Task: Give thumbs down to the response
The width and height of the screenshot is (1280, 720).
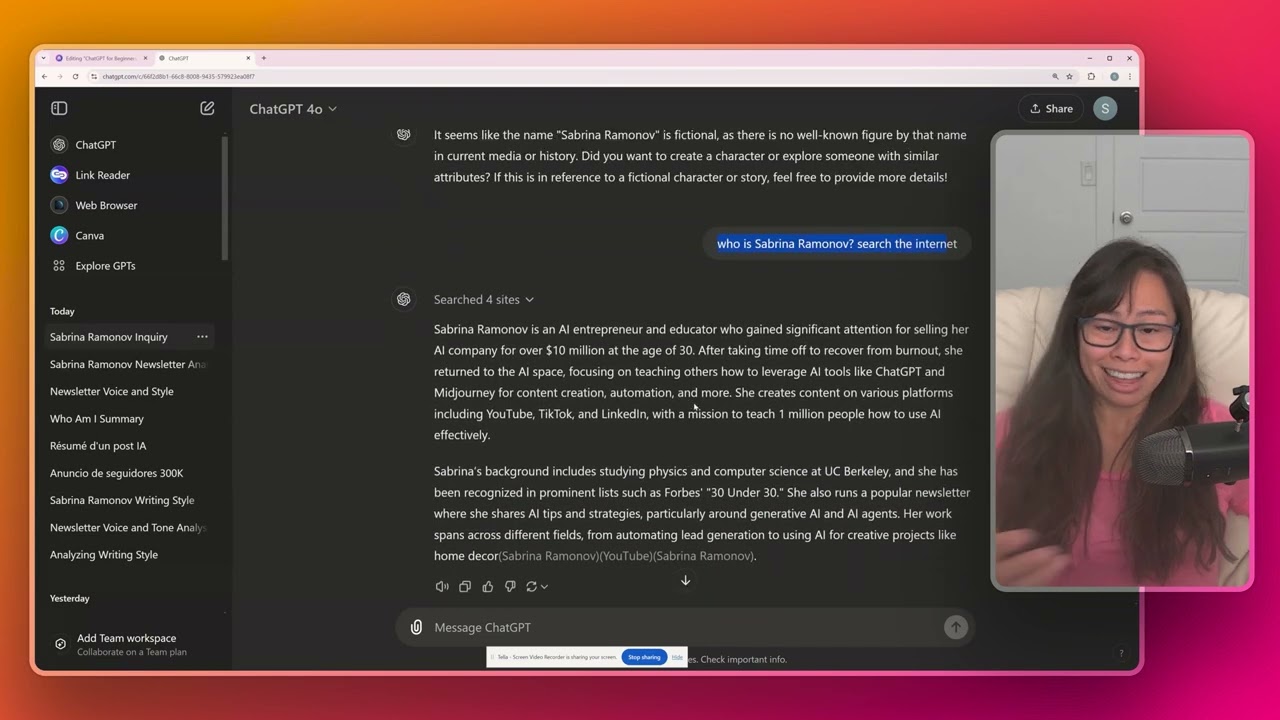Action: [x=510, y=586]
